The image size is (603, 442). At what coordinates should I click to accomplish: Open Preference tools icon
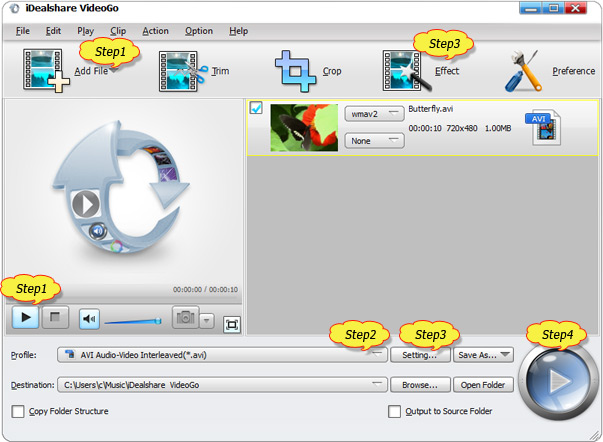click(x=524, y=71)
